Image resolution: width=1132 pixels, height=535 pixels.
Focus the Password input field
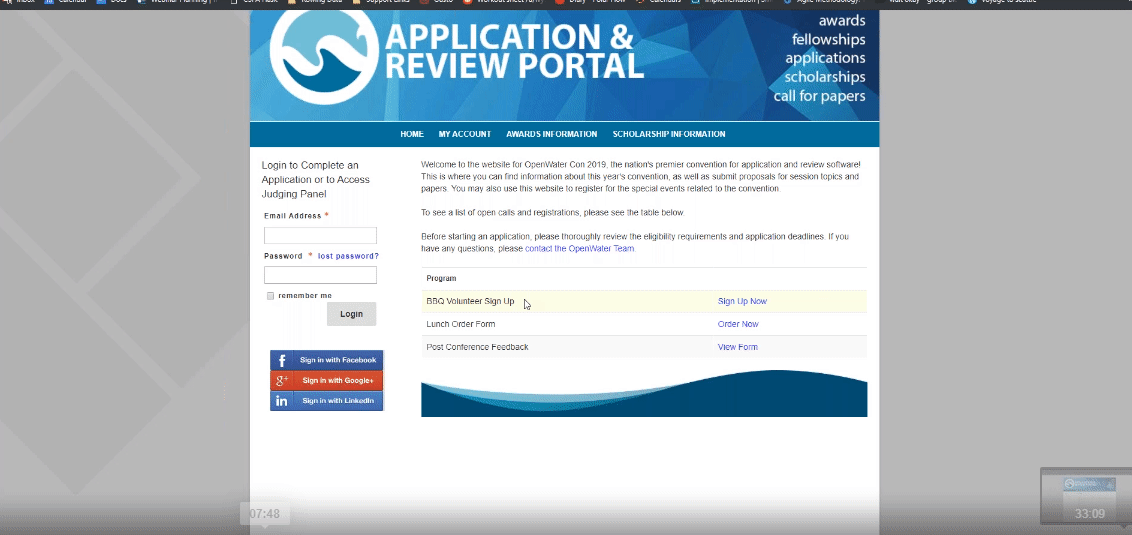tap(320, 275)
